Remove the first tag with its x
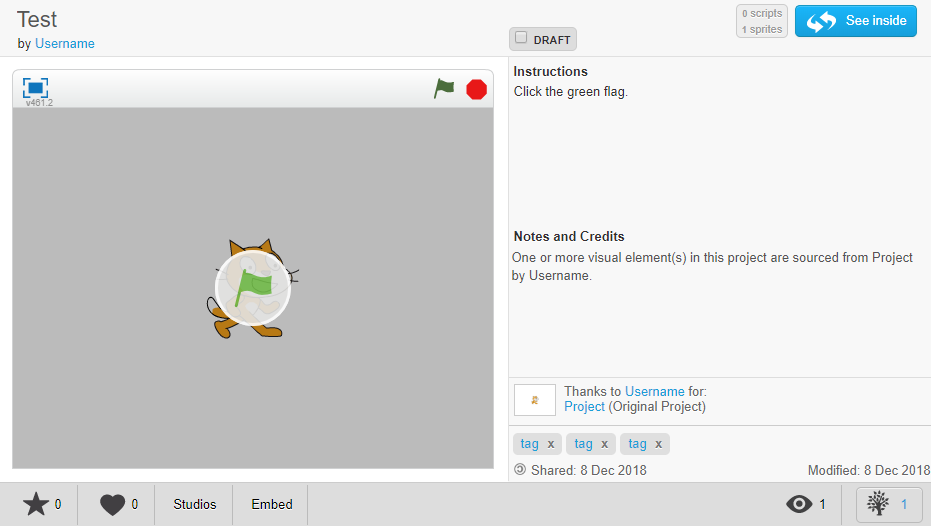 click(x=551, y=444)
